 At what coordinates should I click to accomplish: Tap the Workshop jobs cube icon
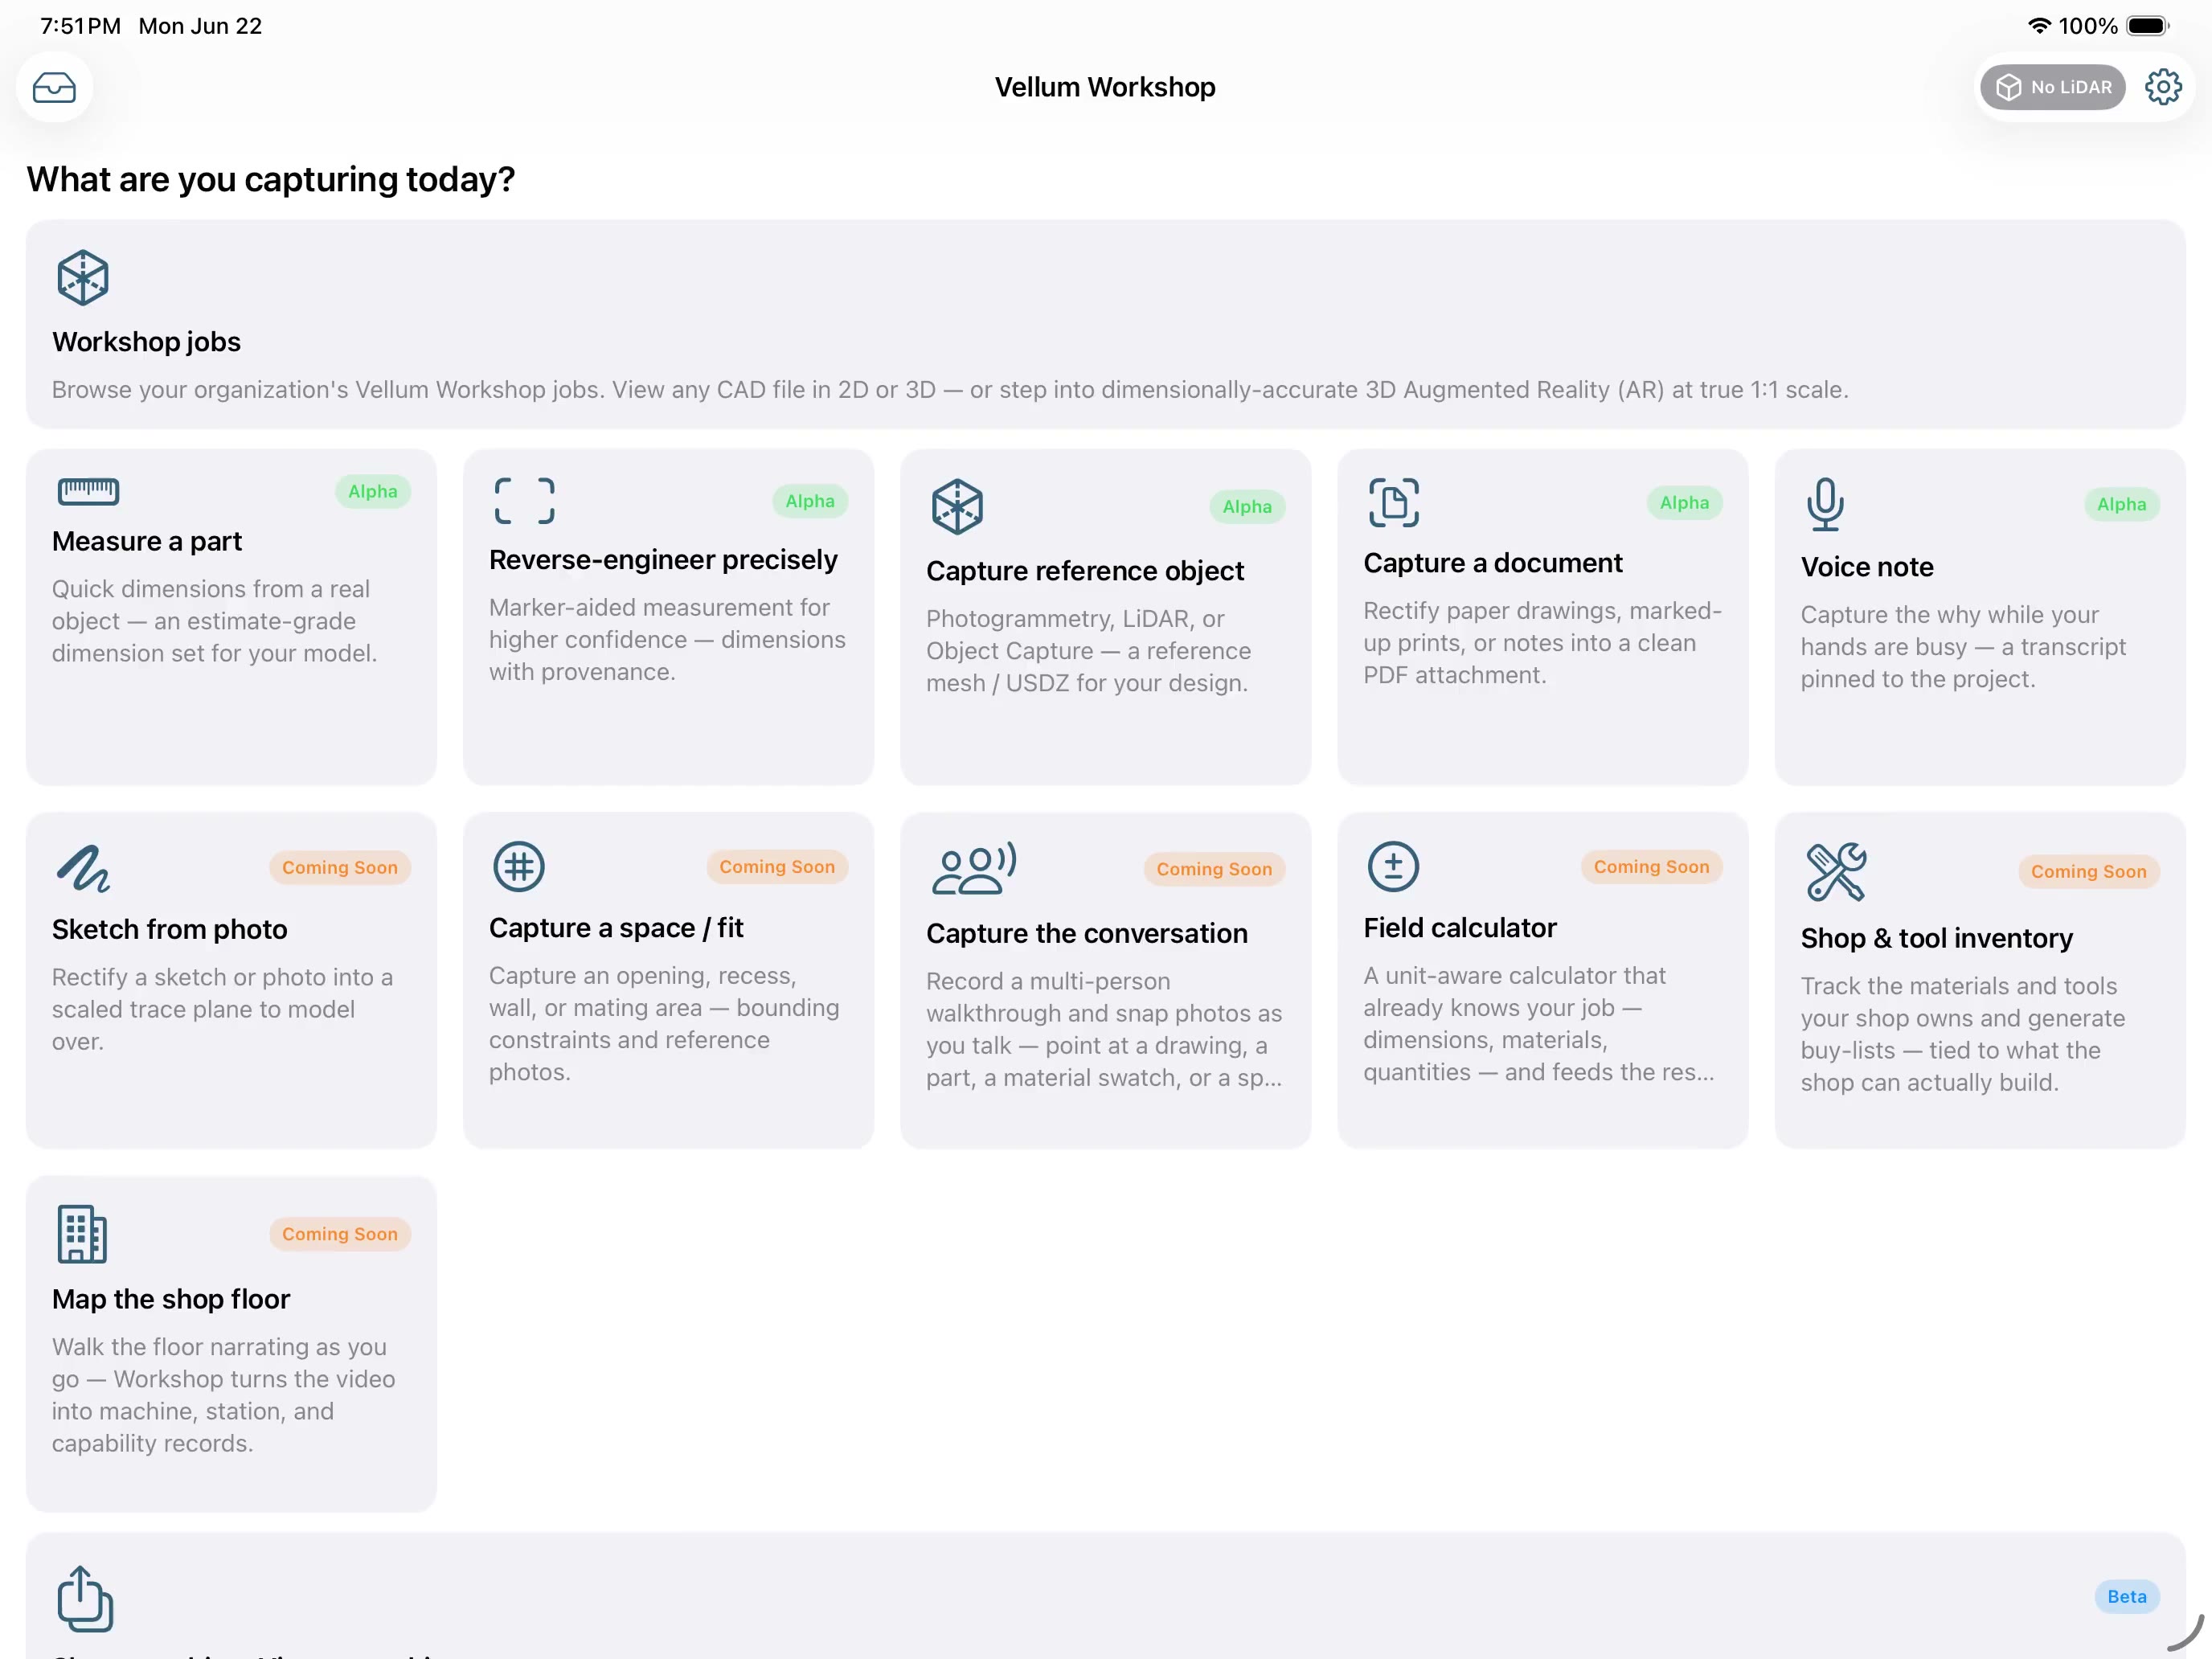[83, 277]
